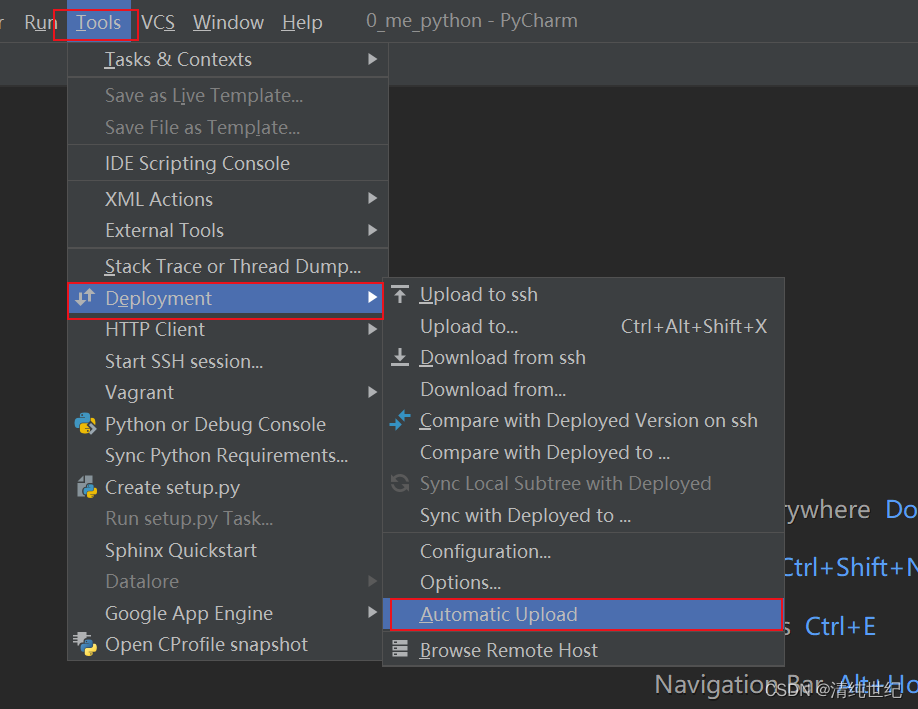The width and height of the screenshot is (918, 709).
Task: Expand the Google App Engine submenu arrow
Action: 372,612
